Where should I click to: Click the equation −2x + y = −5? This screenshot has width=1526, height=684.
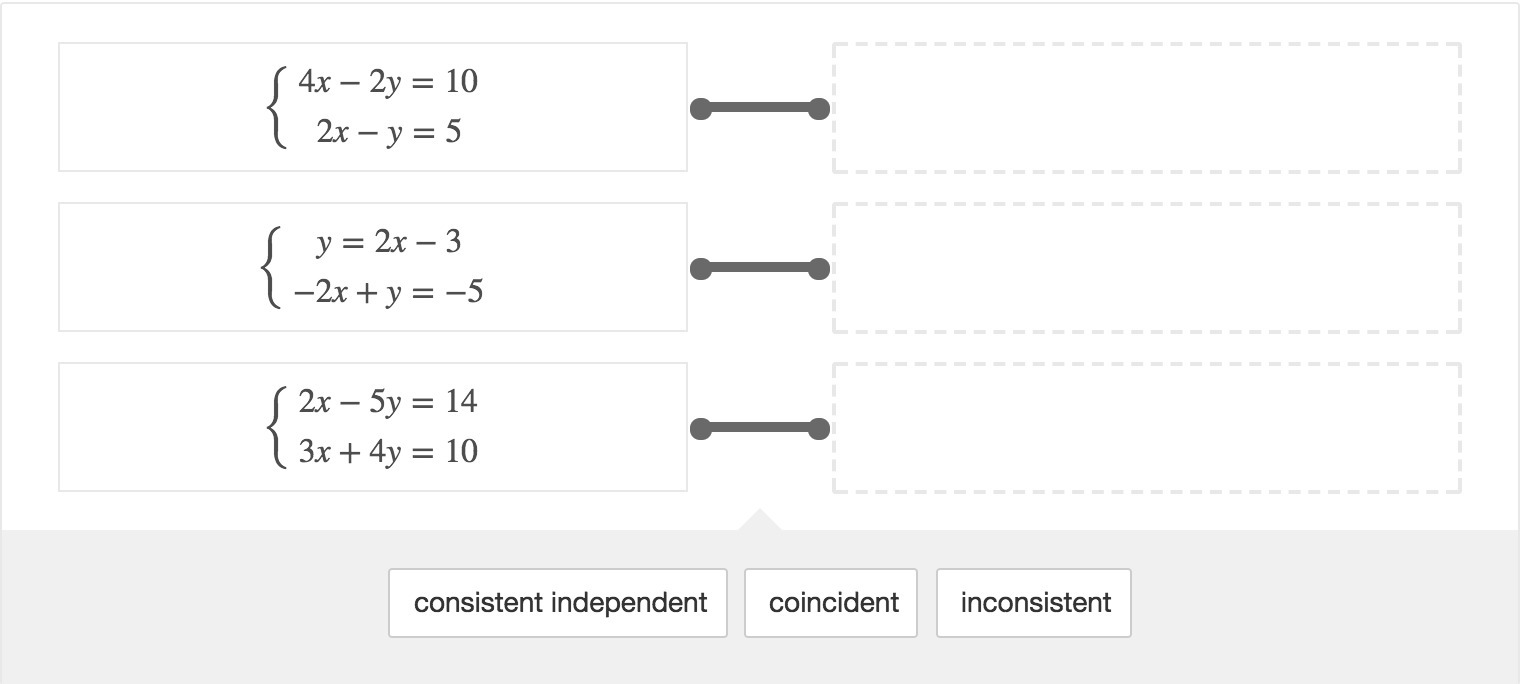(388, 292)
